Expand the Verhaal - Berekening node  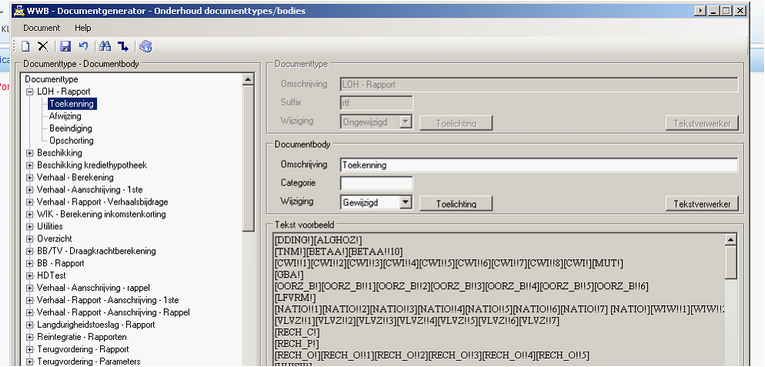click(30, 177)
